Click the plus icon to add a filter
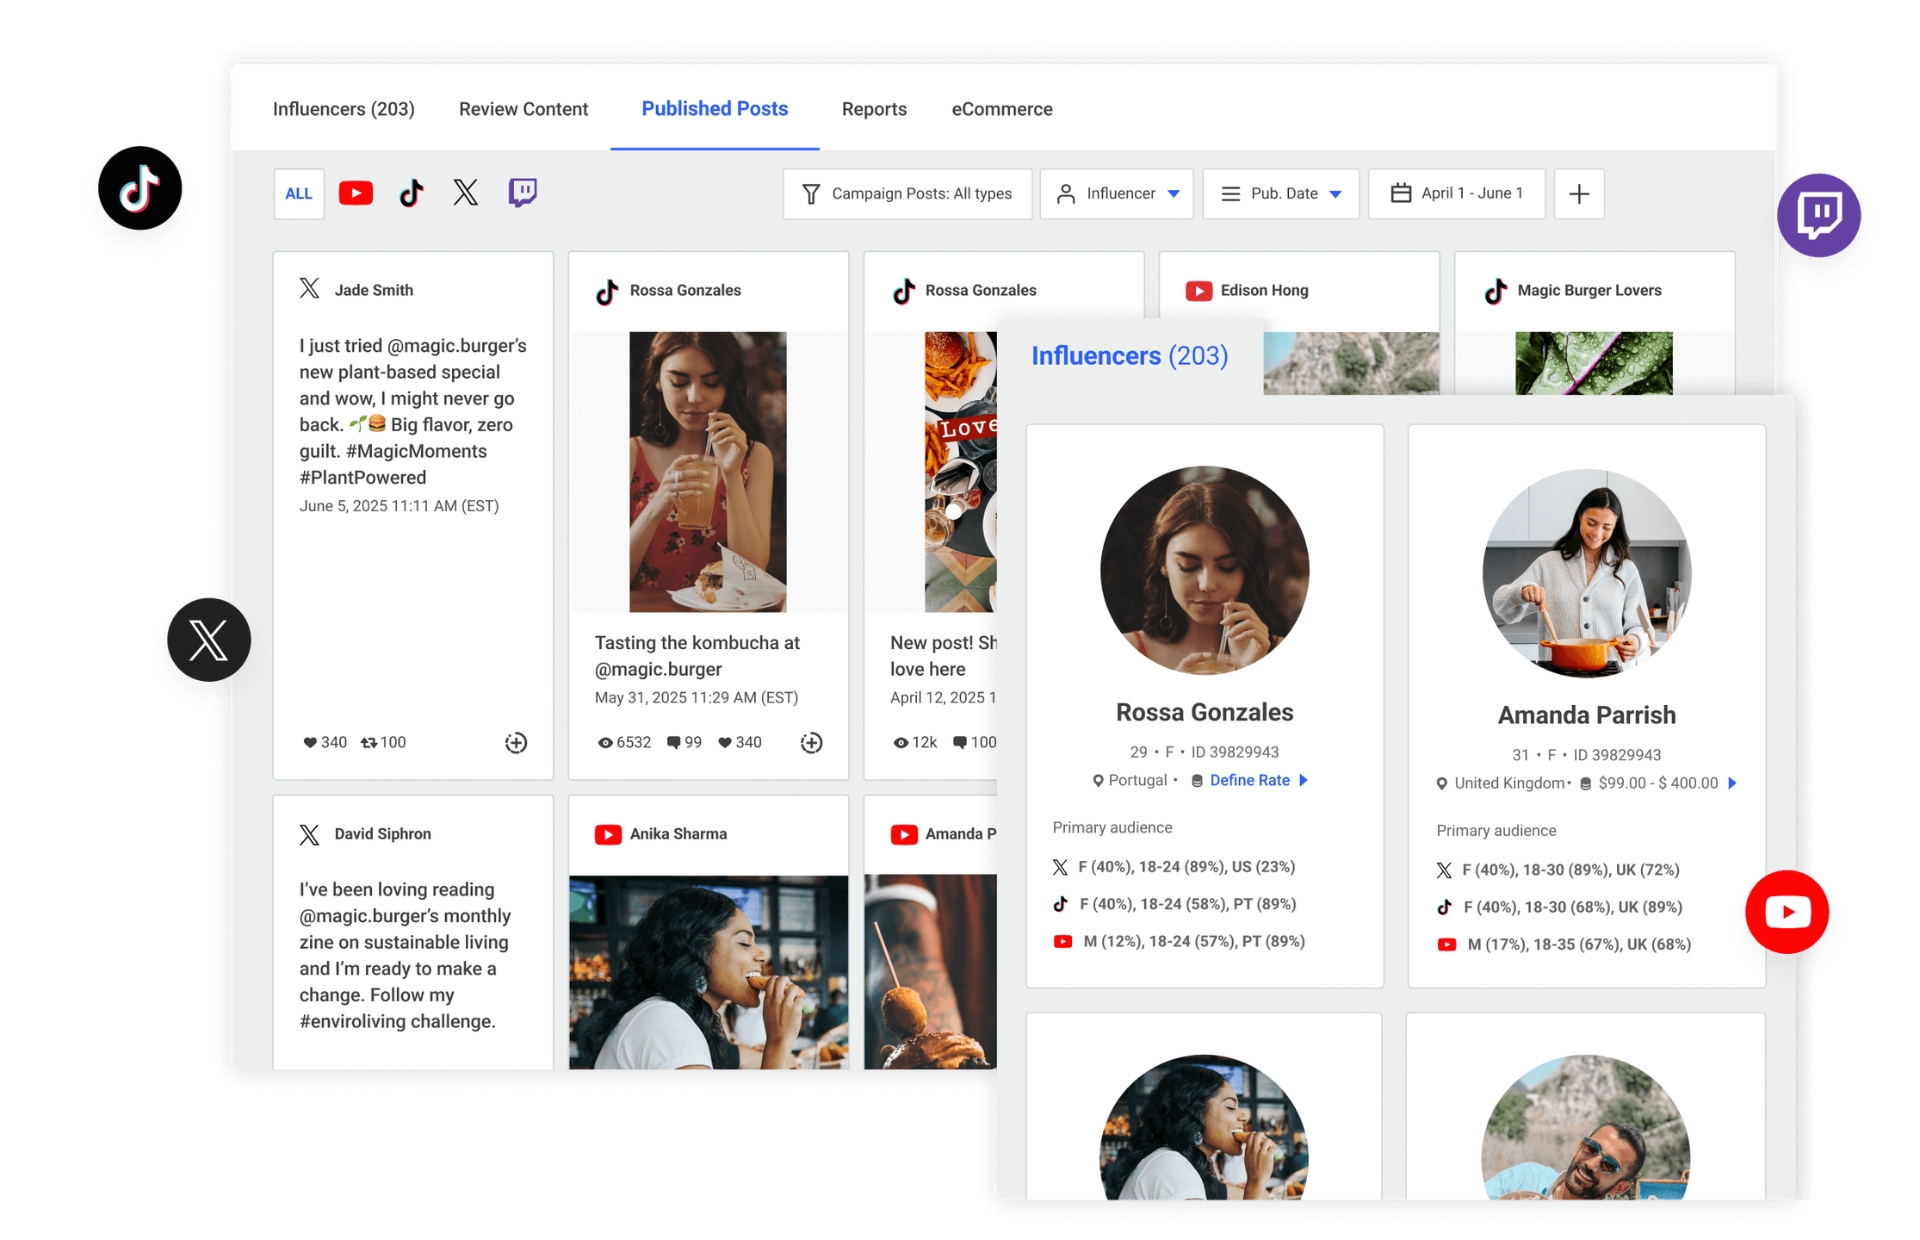The image size is (1920, 1240). click(1578, 193)
